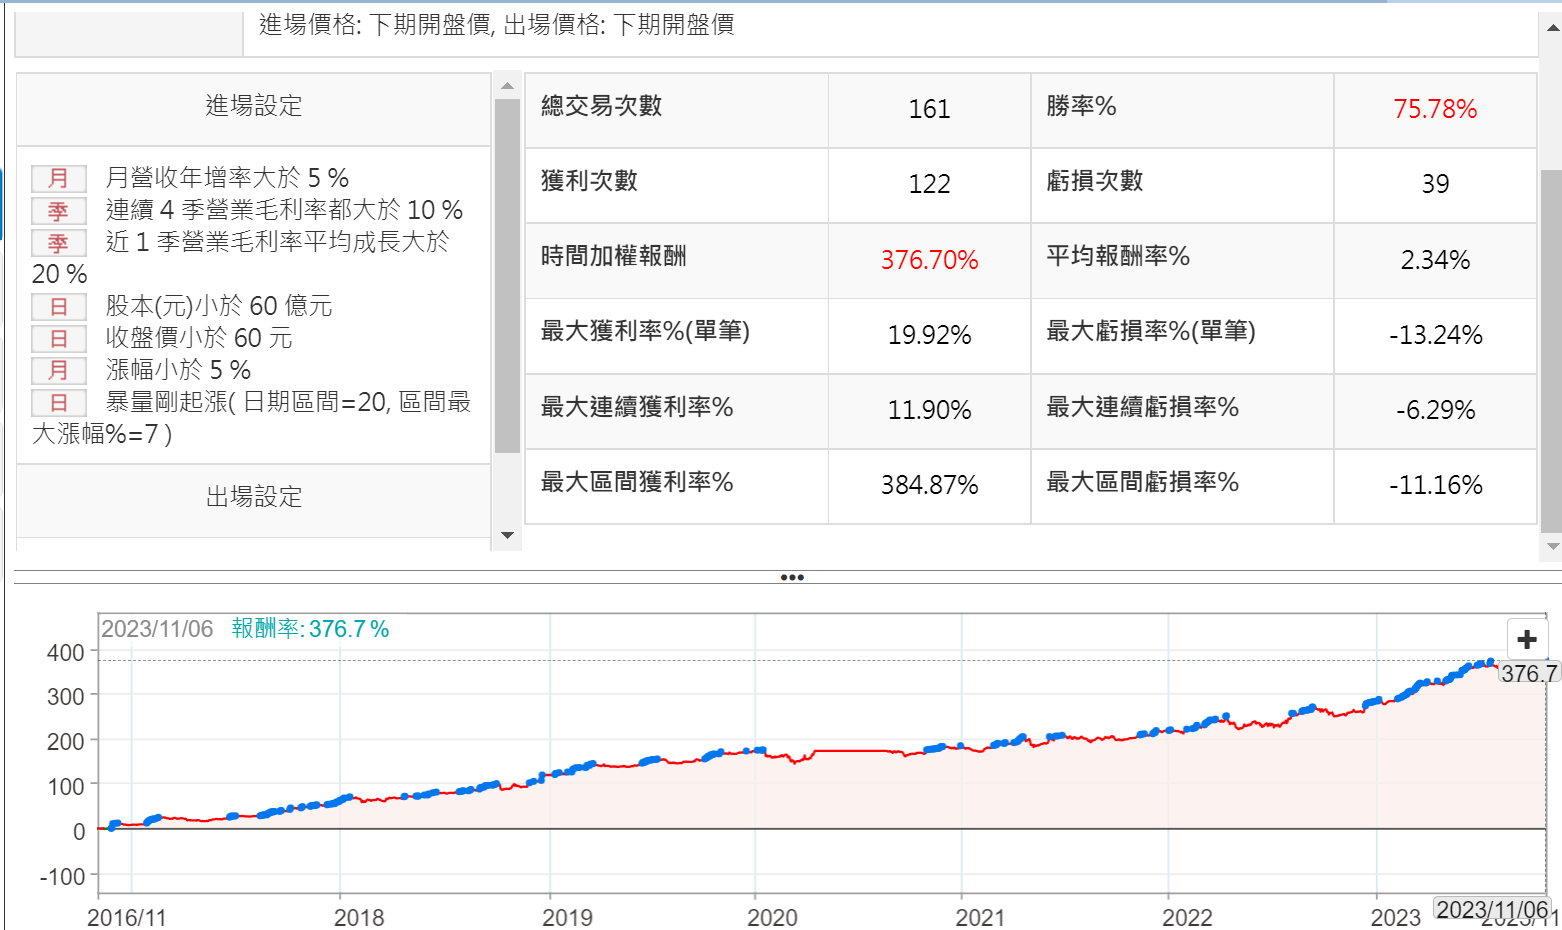Click the 月 badge beside 月營收年增率 condition

(58, 178)
